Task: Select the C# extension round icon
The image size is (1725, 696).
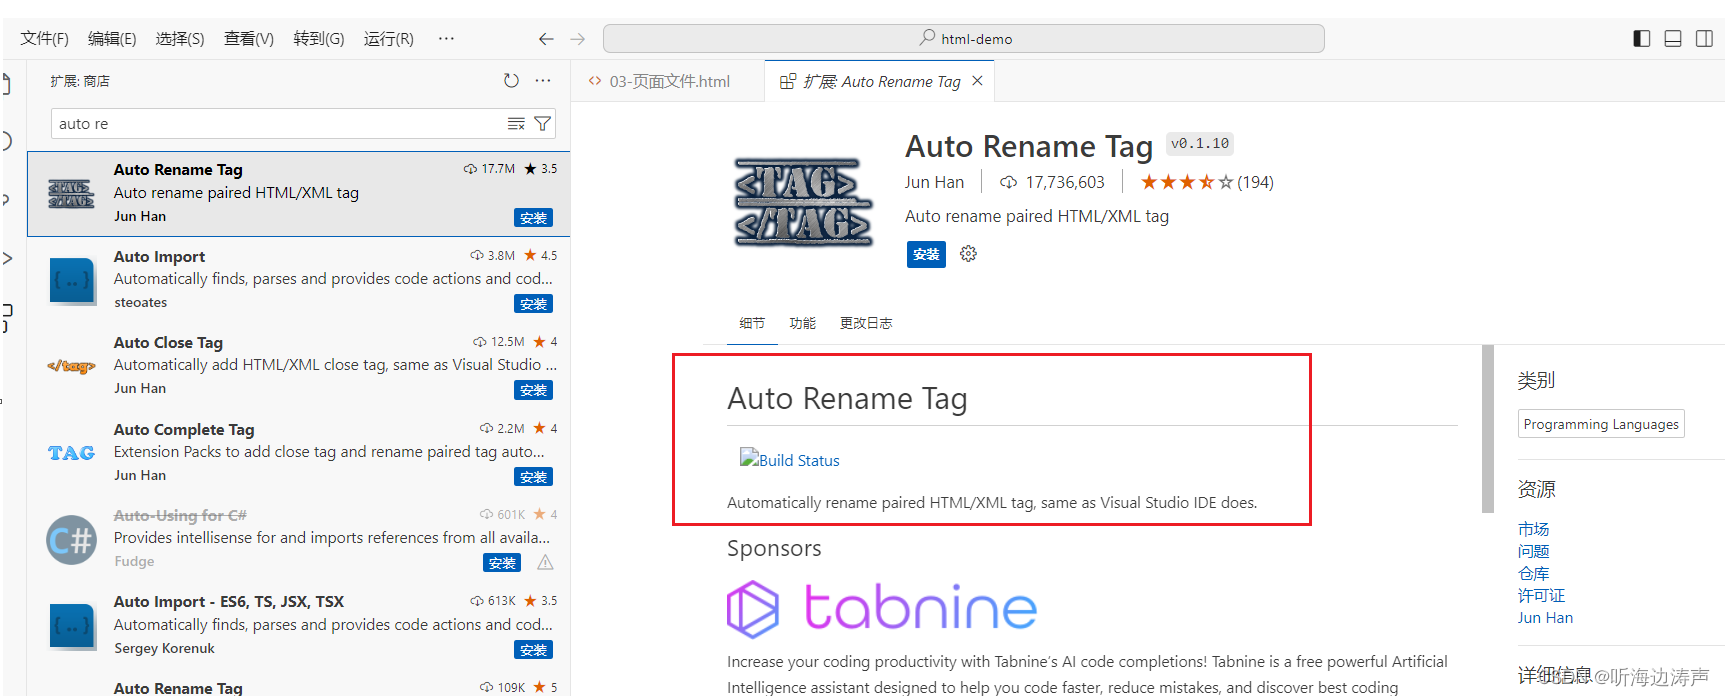Action: 71,539
